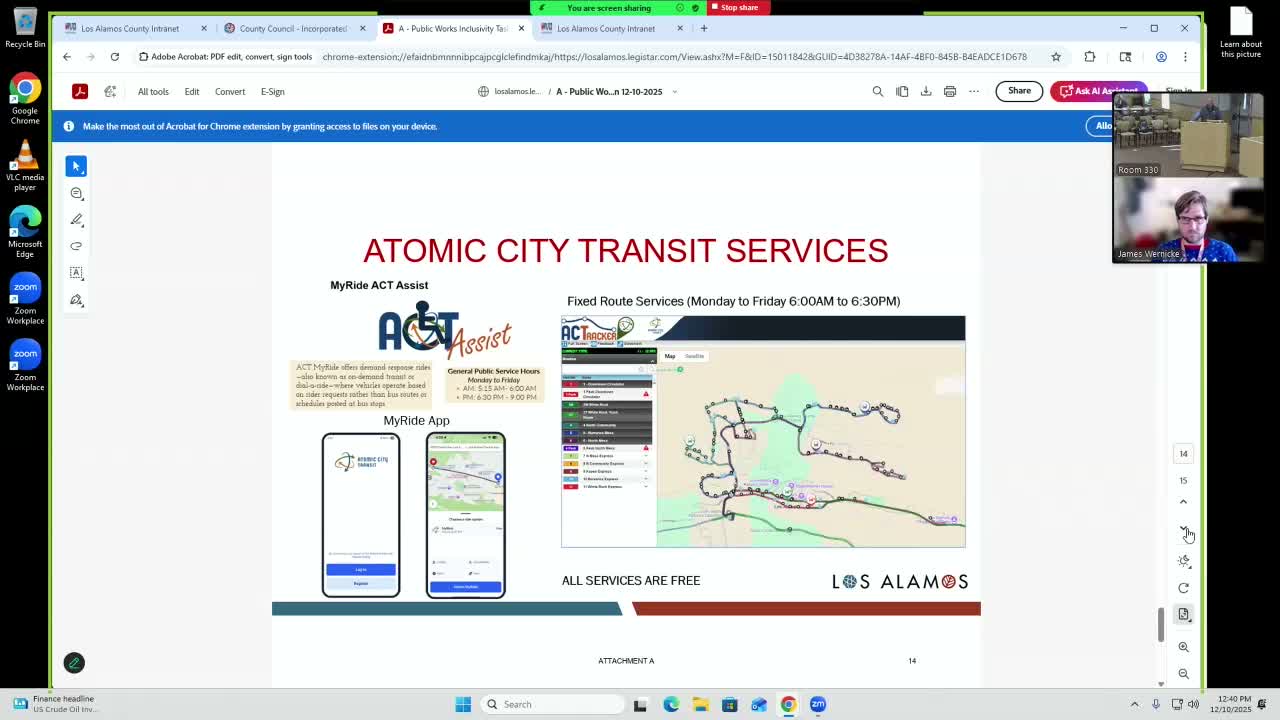The height and width of the screenshot is (720, 1280).
Task: Pick the Draw pencil tool
Action: 76,220
